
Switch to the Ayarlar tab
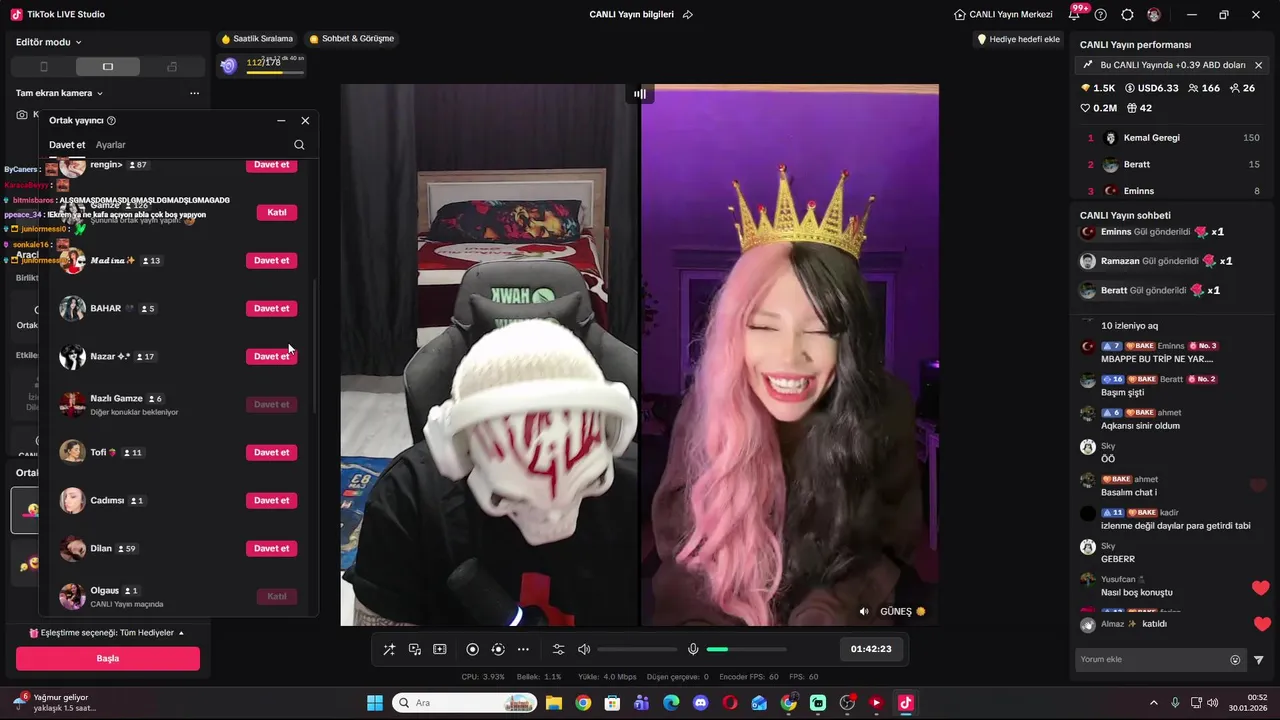pos(111,145)
